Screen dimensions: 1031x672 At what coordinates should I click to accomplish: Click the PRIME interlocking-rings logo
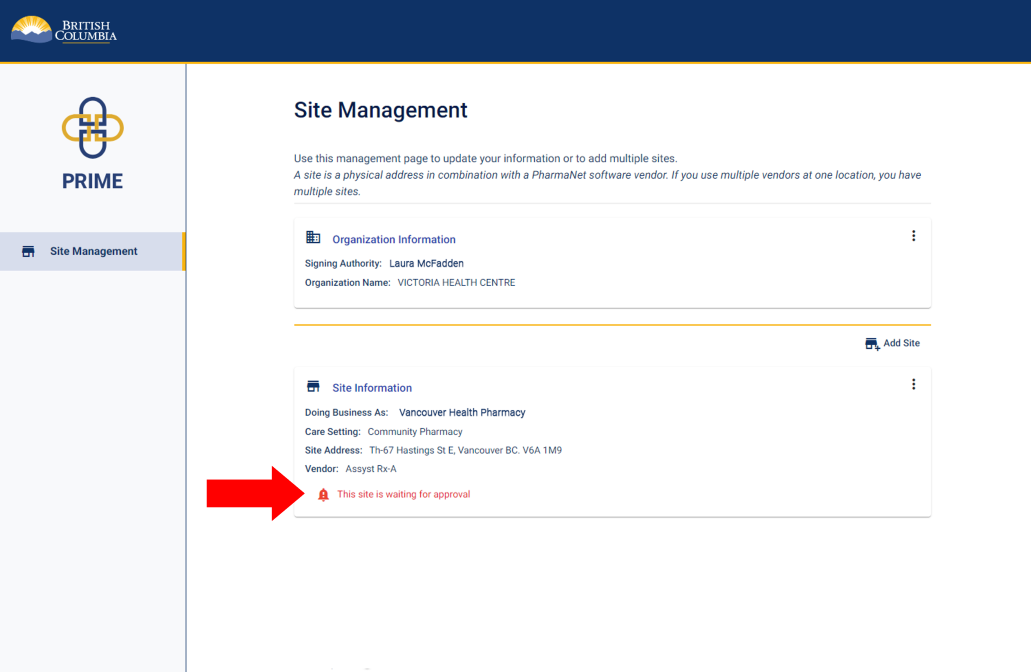click(93, 128)
